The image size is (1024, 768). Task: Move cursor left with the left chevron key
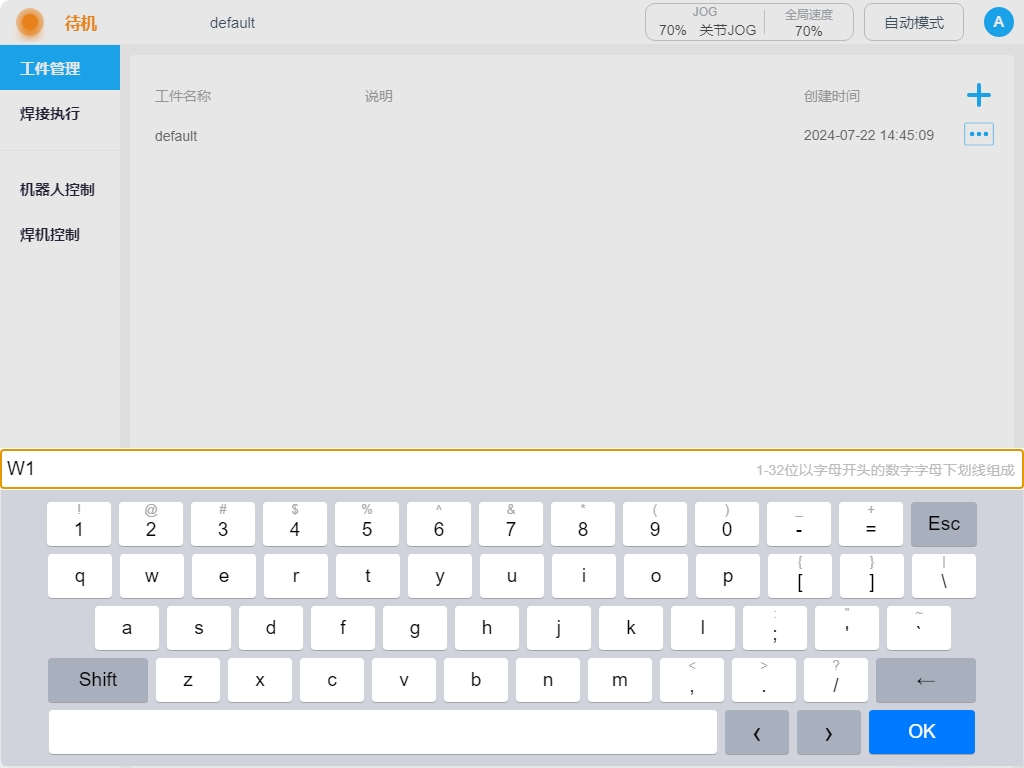click(x=756, y=732)
